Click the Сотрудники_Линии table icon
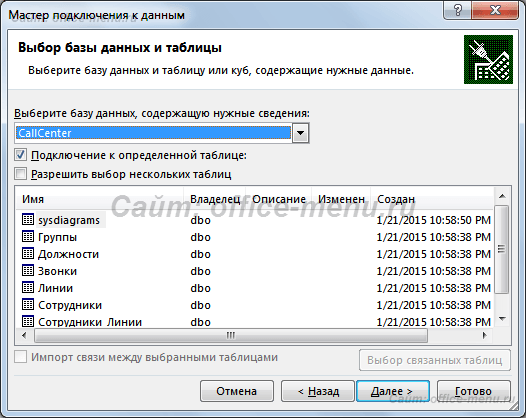Image resolution: width=526 pixels, height=418 pixels. (x=28, y=321)
